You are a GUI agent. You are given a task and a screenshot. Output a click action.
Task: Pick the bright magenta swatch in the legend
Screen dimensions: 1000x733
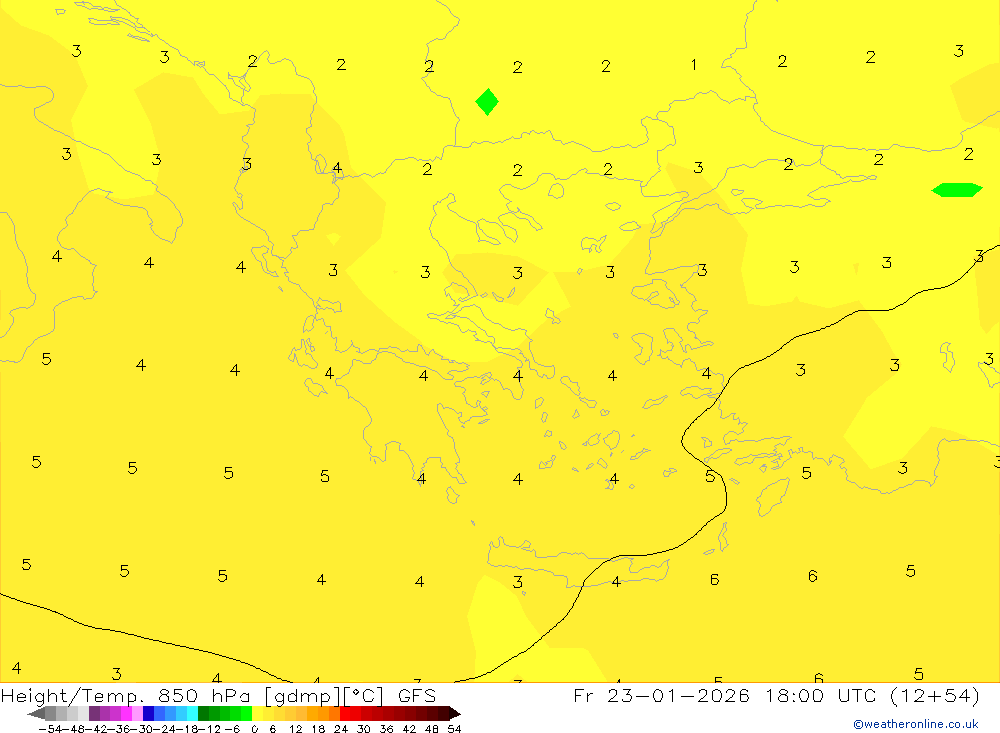126,714
